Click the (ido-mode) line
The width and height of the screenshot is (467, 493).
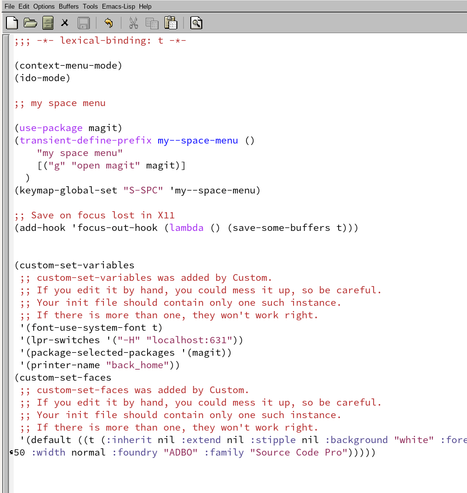coord(42,78)
